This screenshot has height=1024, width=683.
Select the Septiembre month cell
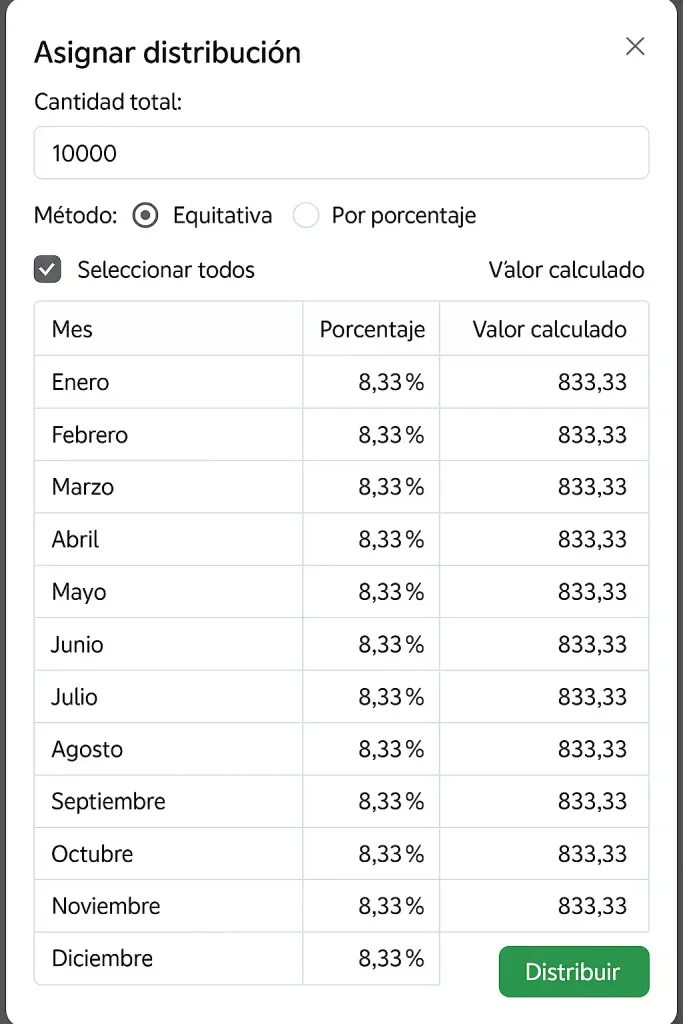(x=109, y=801)
